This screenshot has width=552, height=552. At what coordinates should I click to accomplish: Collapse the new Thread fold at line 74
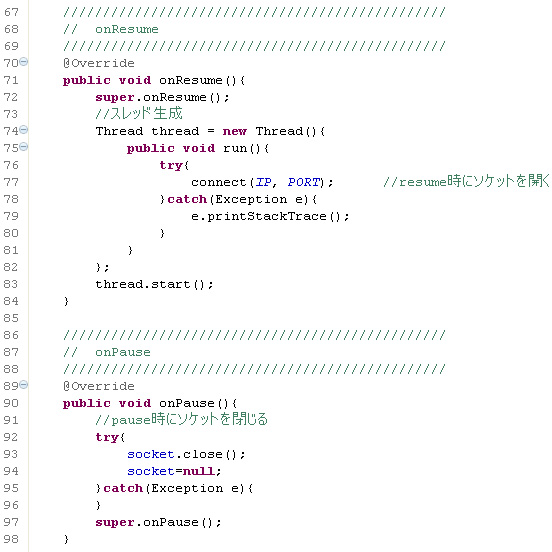pos(24,130)
